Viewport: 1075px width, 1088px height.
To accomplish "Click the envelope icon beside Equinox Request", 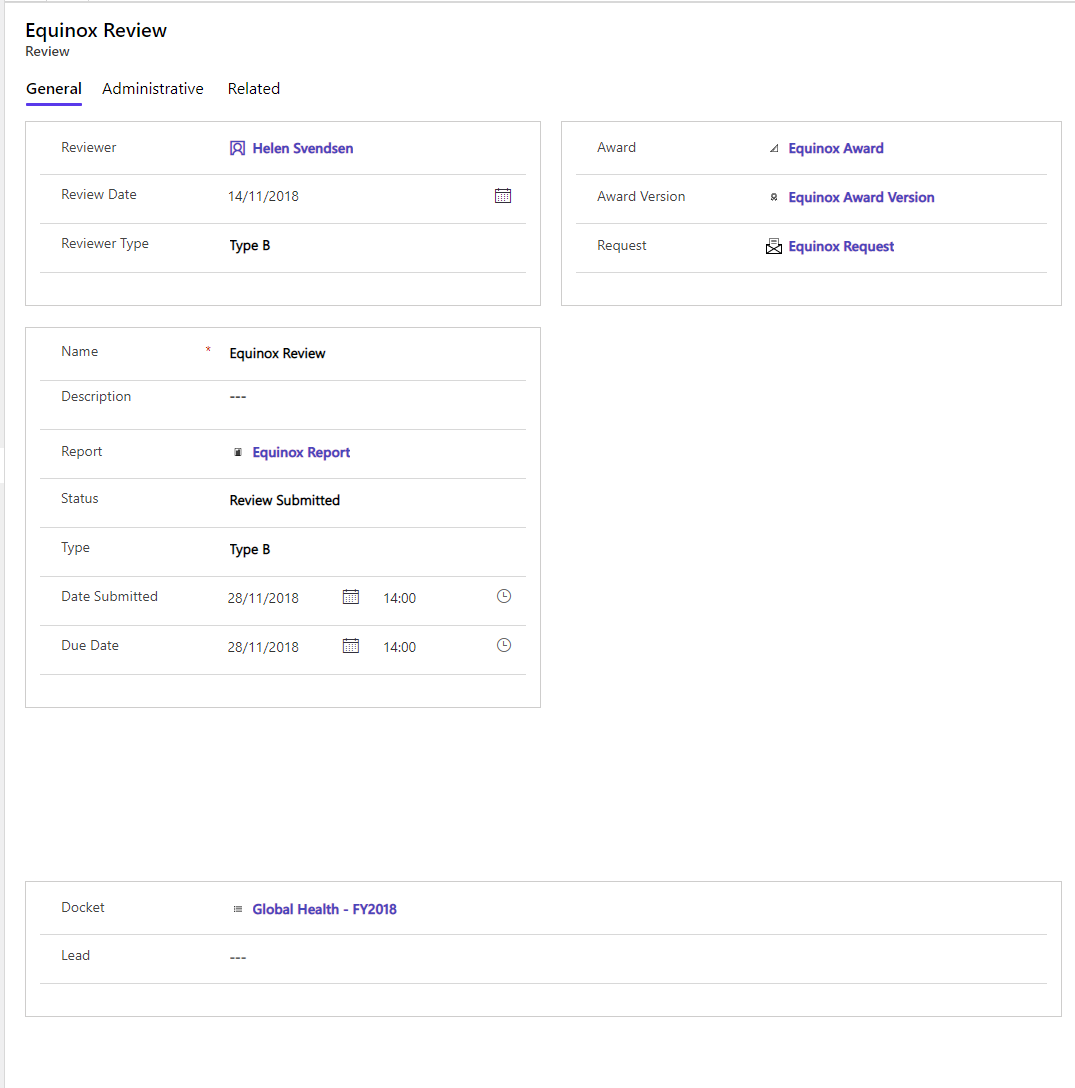I will (773, 246).
